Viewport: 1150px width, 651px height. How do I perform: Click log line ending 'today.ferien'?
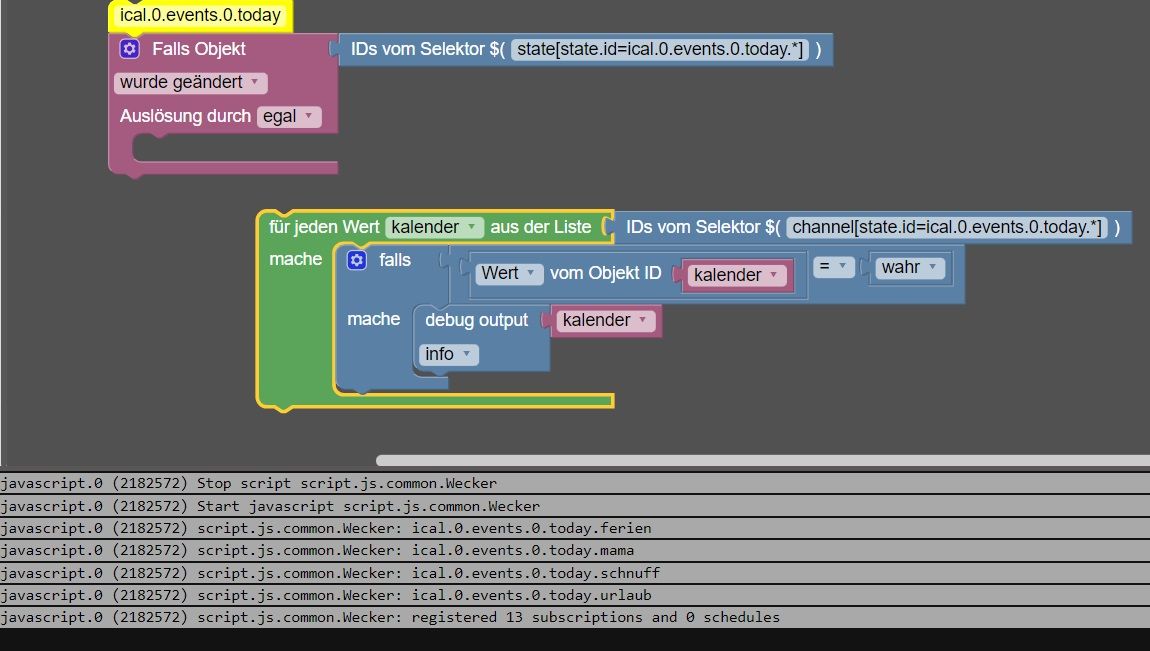click(x=575, y=528)
